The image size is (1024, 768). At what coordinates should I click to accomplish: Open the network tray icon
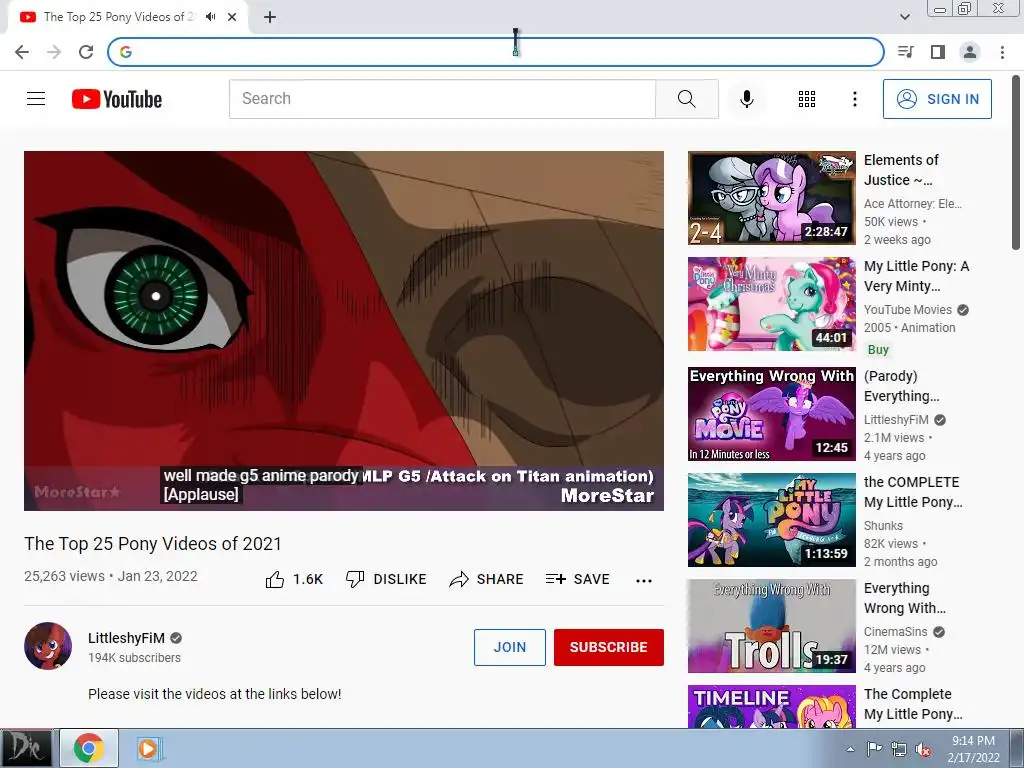[x=899, y=749]
